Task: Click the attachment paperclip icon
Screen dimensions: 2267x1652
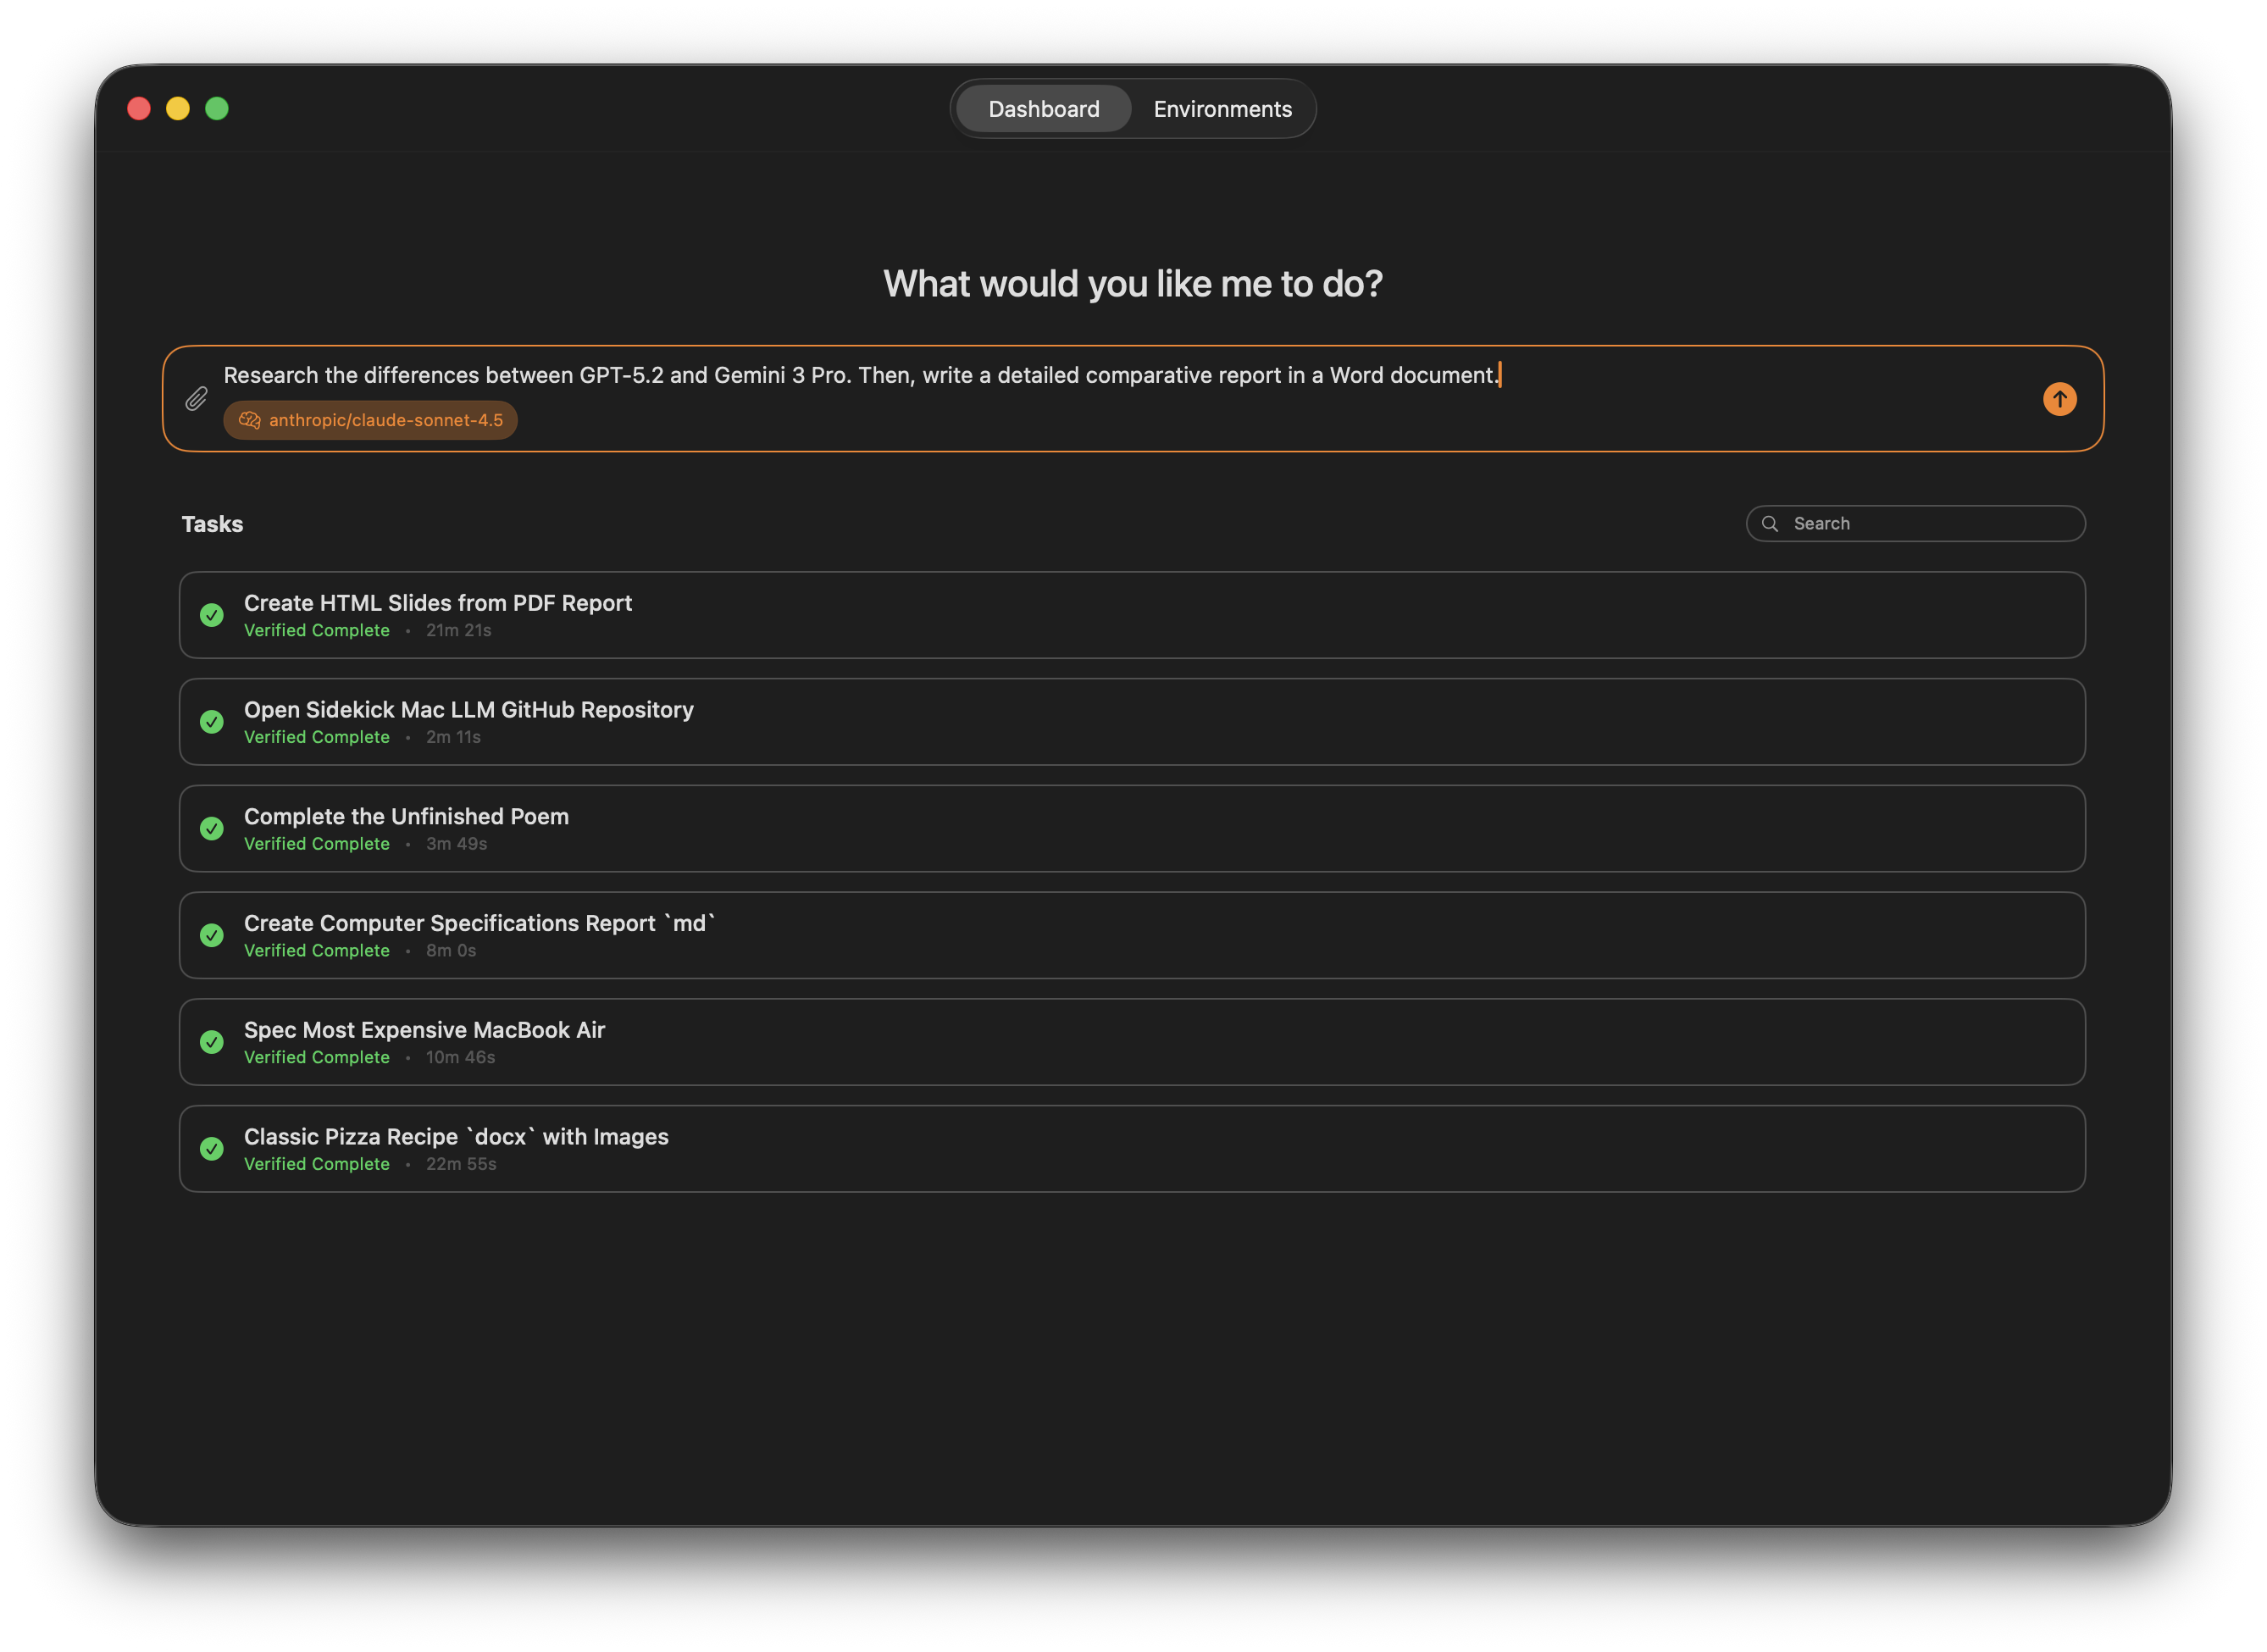Action: pos(196,398)
